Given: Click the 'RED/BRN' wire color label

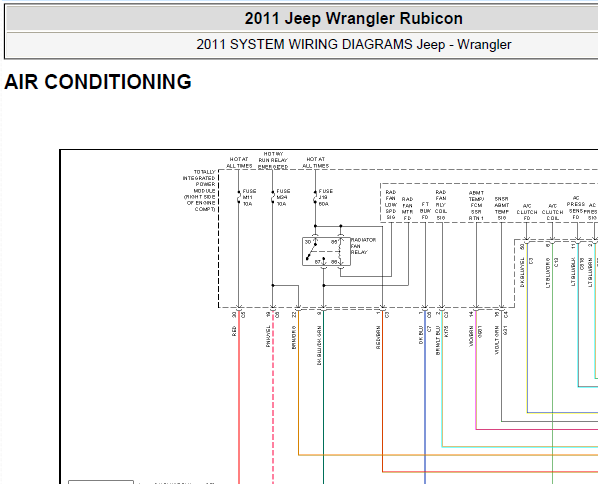Looking at the screenshot, I should (378, 338).
